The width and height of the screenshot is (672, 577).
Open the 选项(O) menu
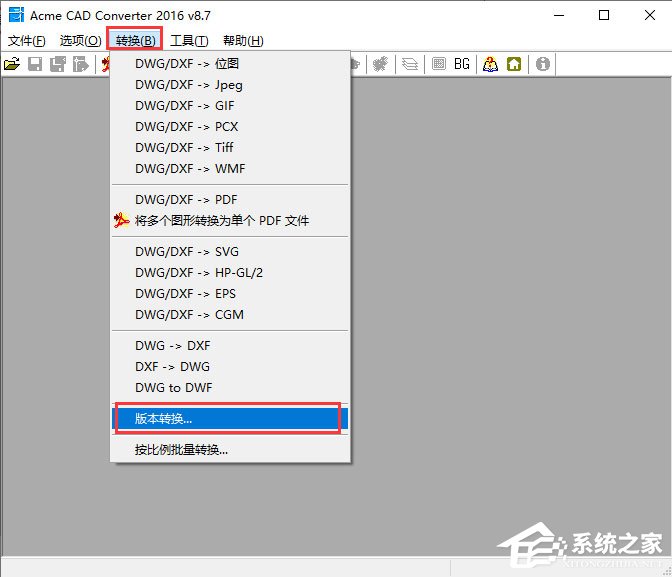coord(81,41)
